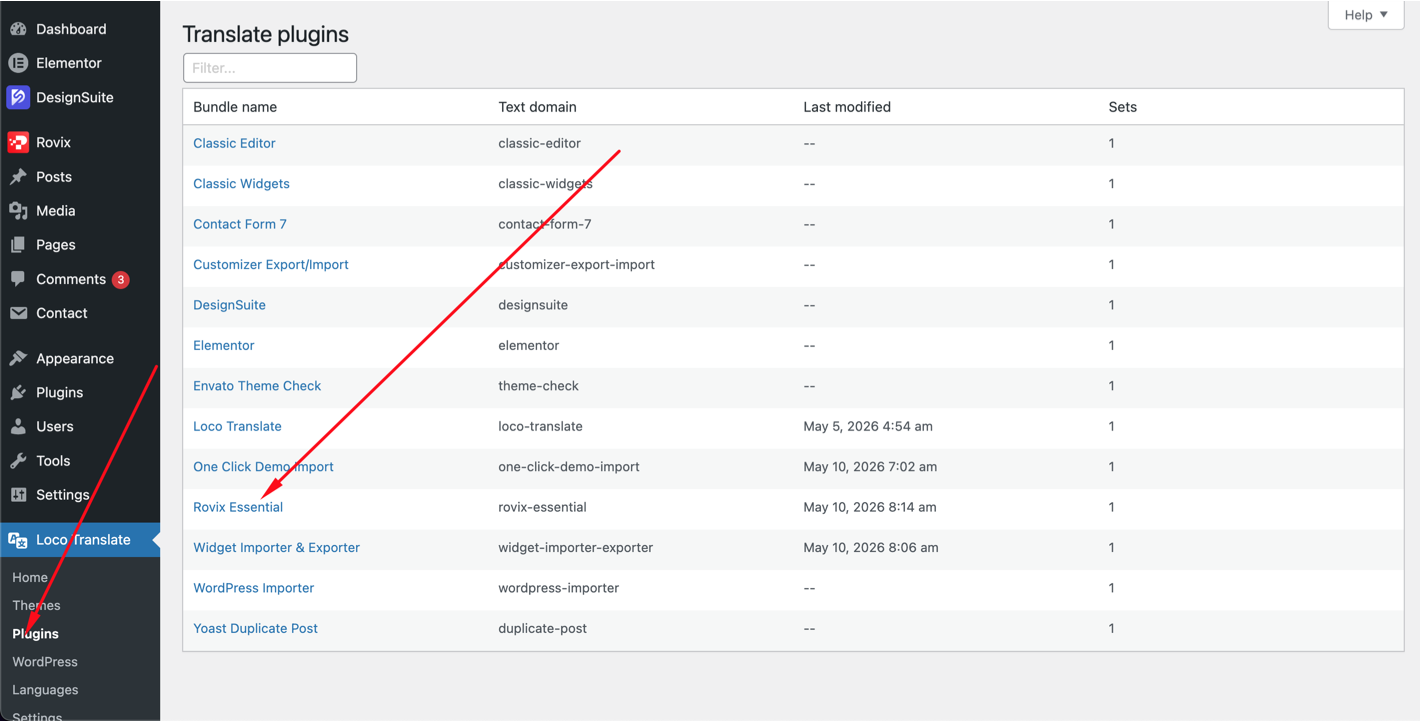The width and height of the screenshot is (1420, 721).
Task: Open the Users menu item
Action: 55,427
